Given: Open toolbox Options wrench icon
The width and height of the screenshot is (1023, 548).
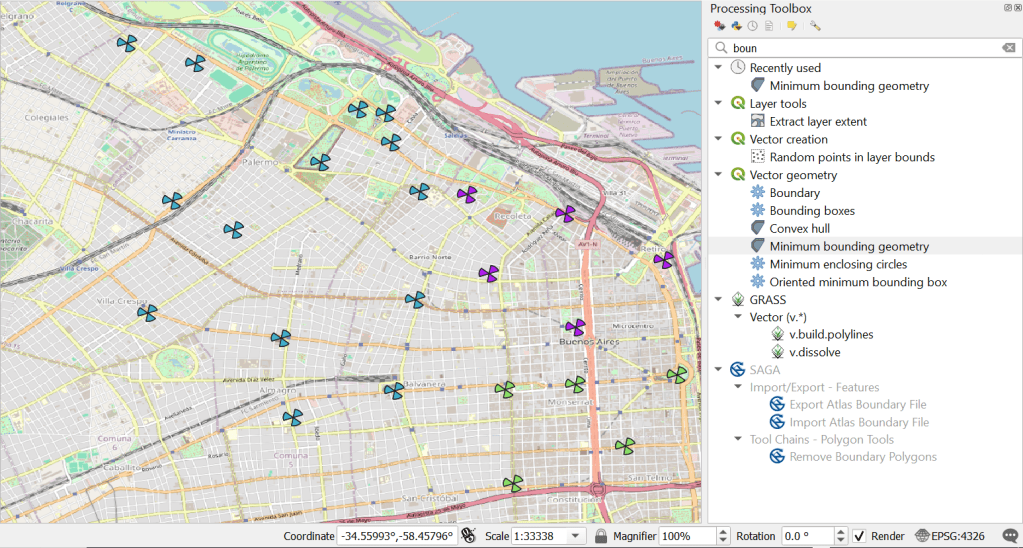Looking at the screenshot, I should tap(816, 26).
